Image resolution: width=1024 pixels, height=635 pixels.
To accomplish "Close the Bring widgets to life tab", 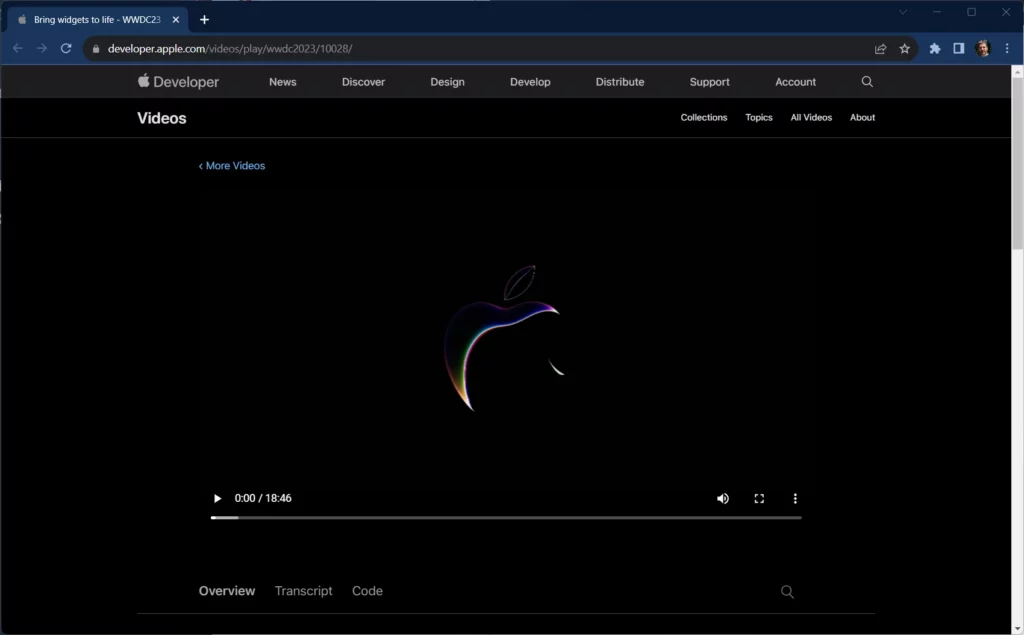I will pyautogui.click(x=176, y=20).
